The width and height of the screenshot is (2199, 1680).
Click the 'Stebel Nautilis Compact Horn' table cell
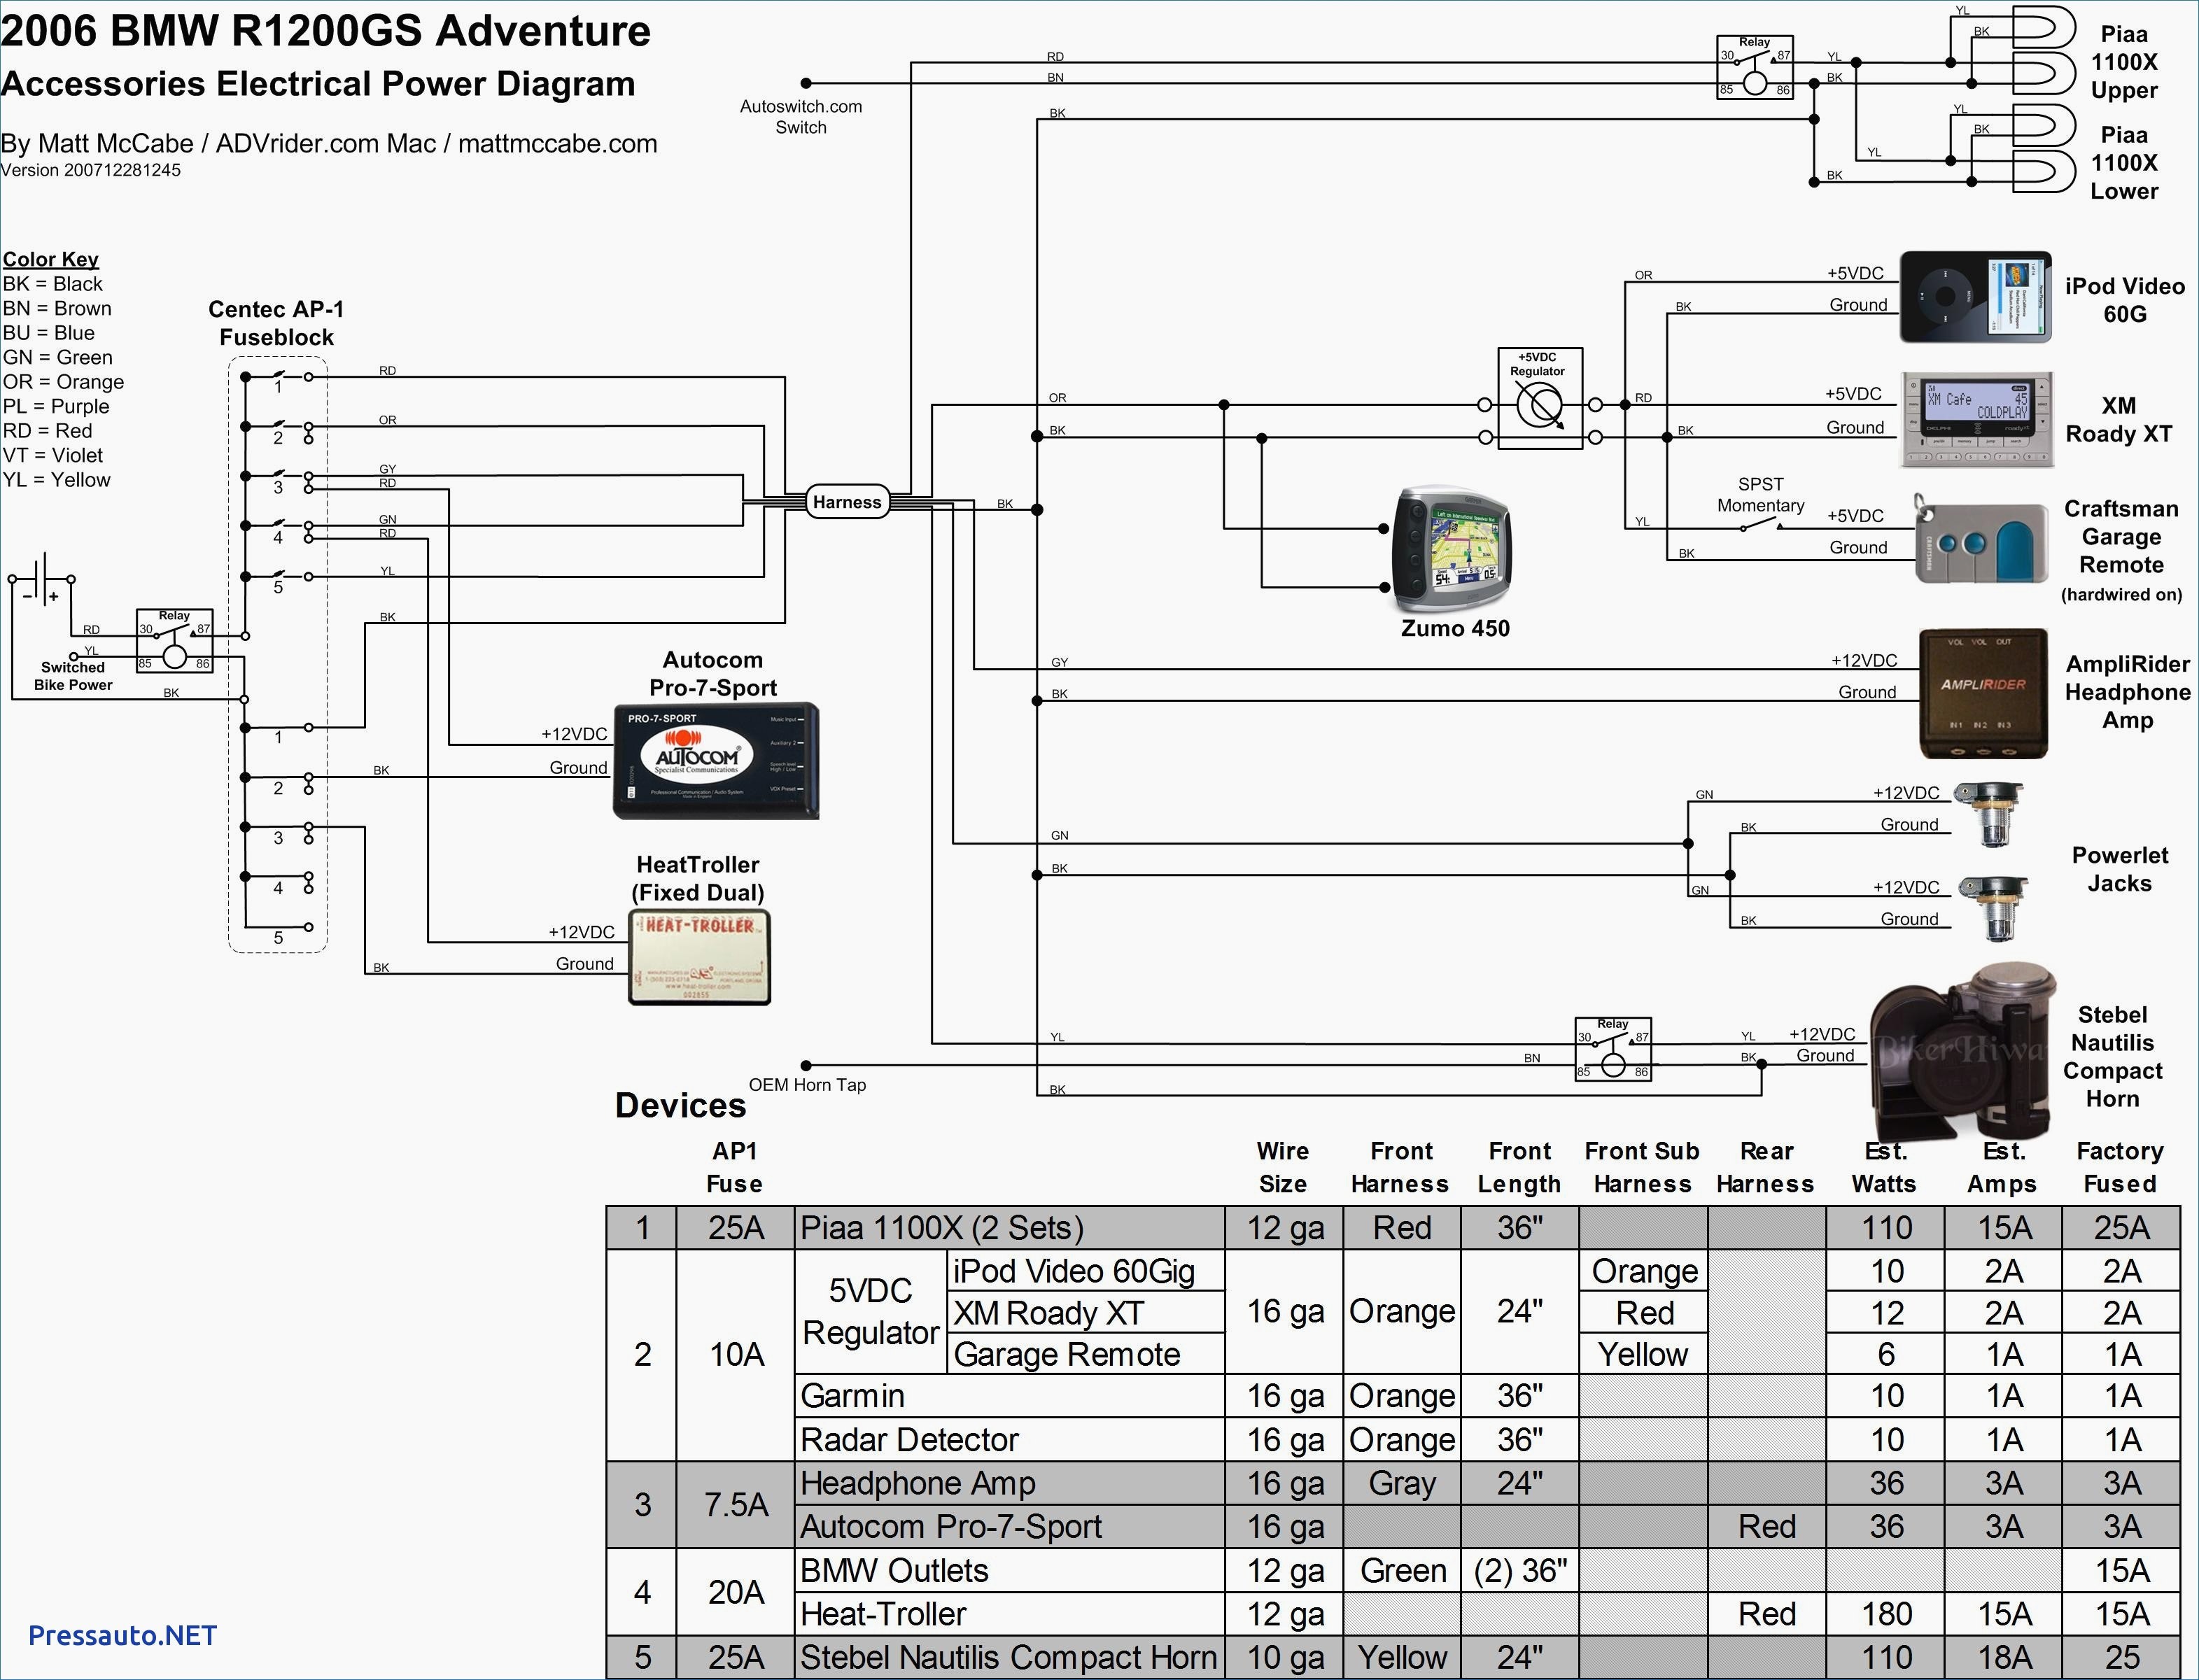[1010, 1658]
